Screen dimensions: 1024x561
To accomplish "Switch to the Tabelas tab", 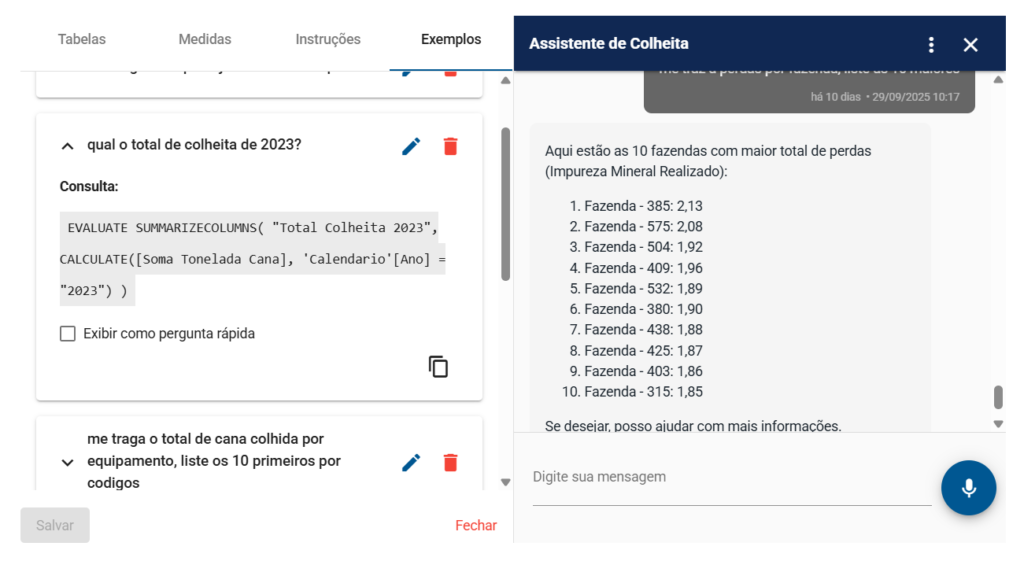I will tap(82, 40).
